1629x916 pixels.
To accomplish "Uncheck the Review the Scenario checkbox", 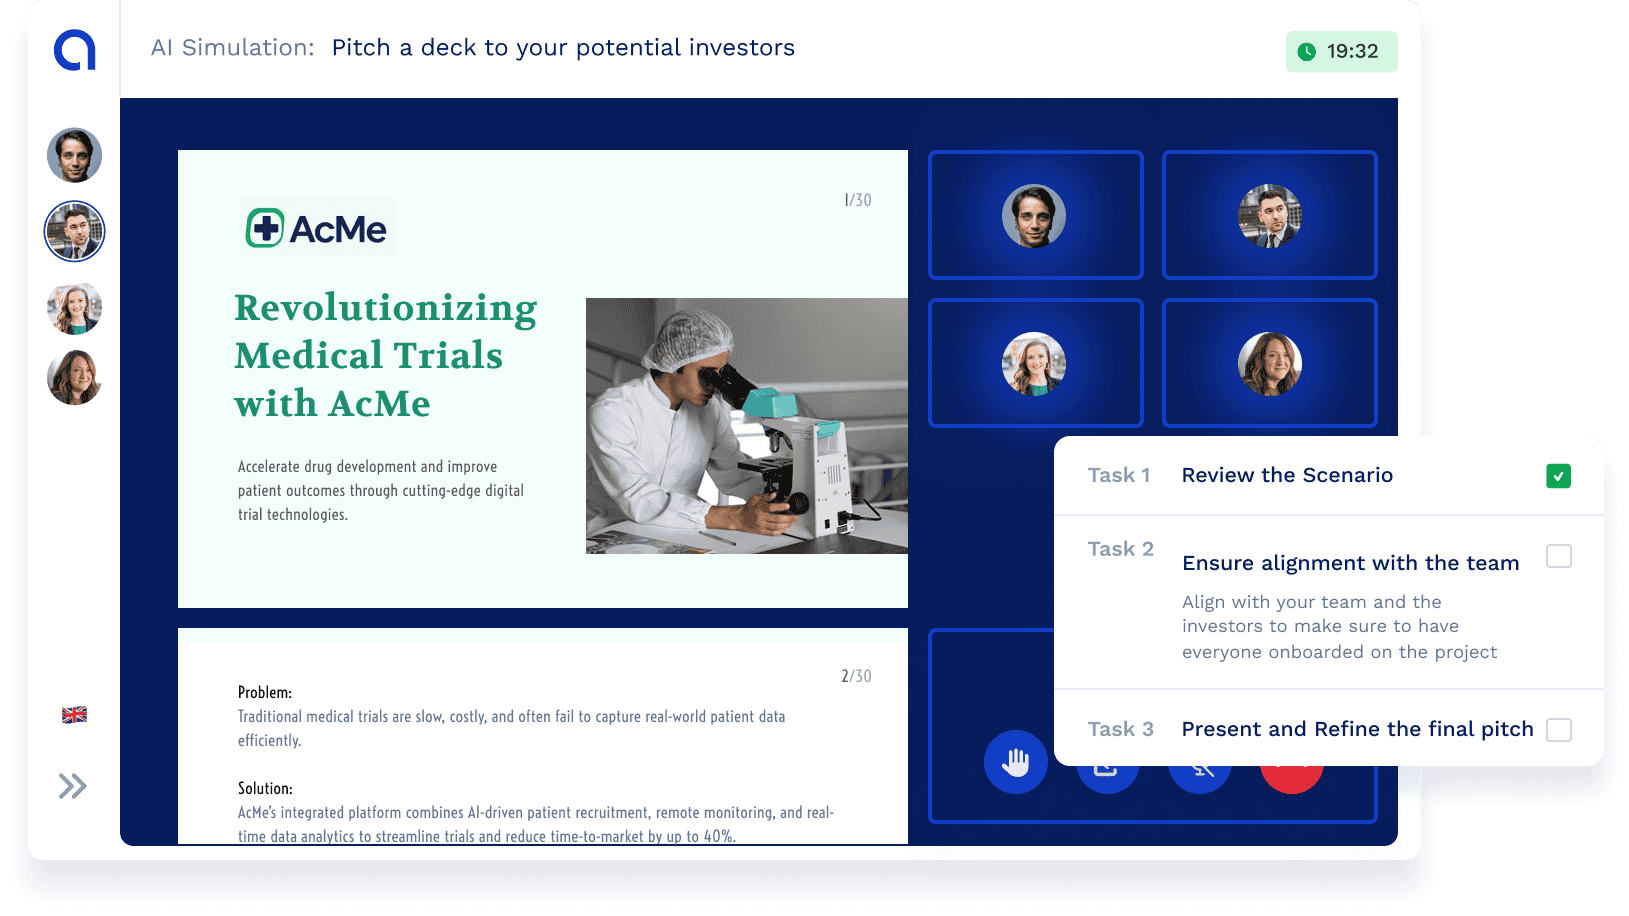I will [1558, 476].
